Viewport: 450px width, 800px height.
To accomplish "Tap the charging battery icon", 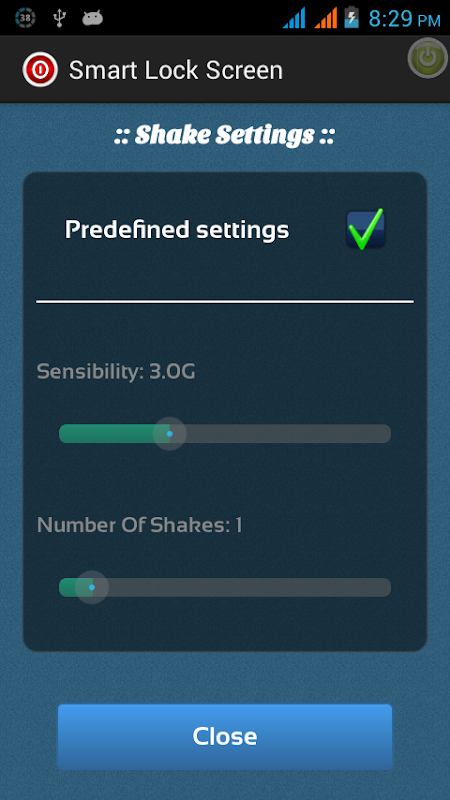I will pyautogui.click(x=352, y=17).
